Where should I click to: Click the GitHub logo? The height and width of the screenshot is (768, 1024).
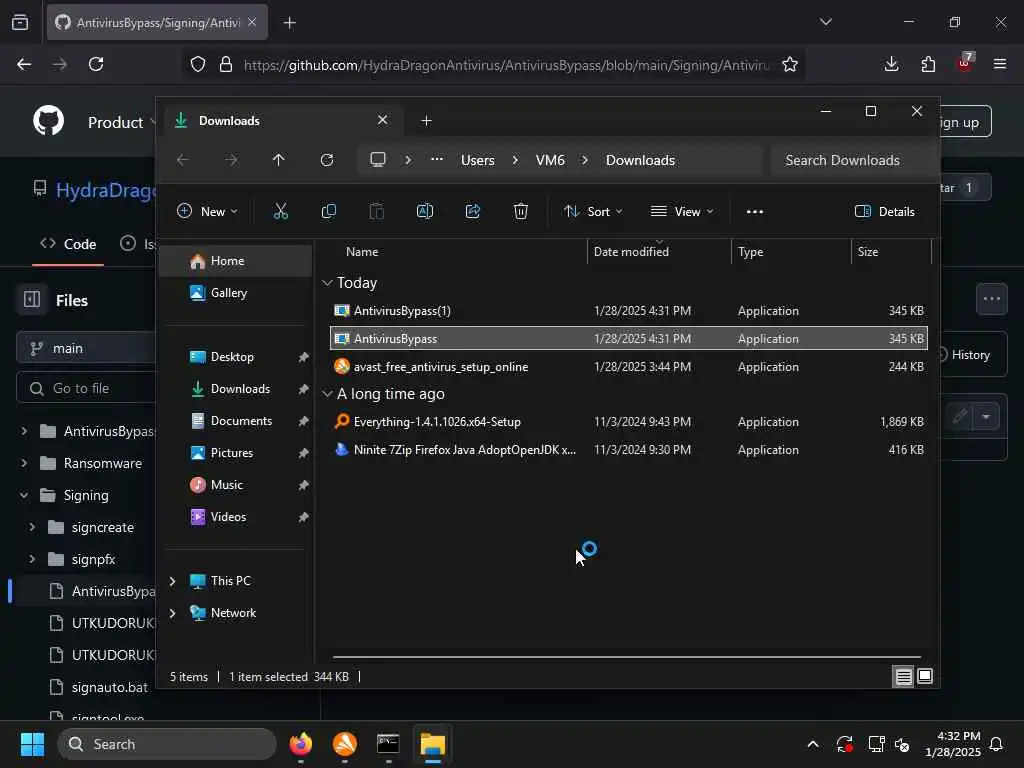pyautogui.click(x=49, y=121)
